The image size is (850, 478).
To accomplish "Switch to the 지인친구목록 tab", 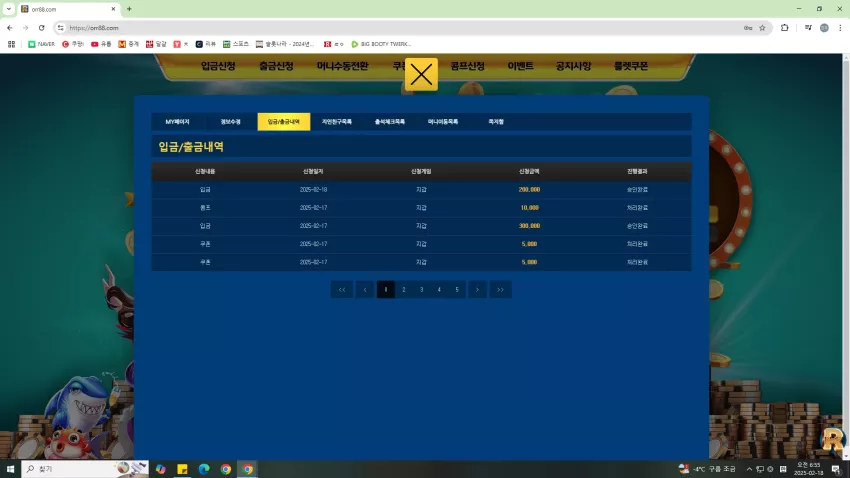I will click(337, 122).
